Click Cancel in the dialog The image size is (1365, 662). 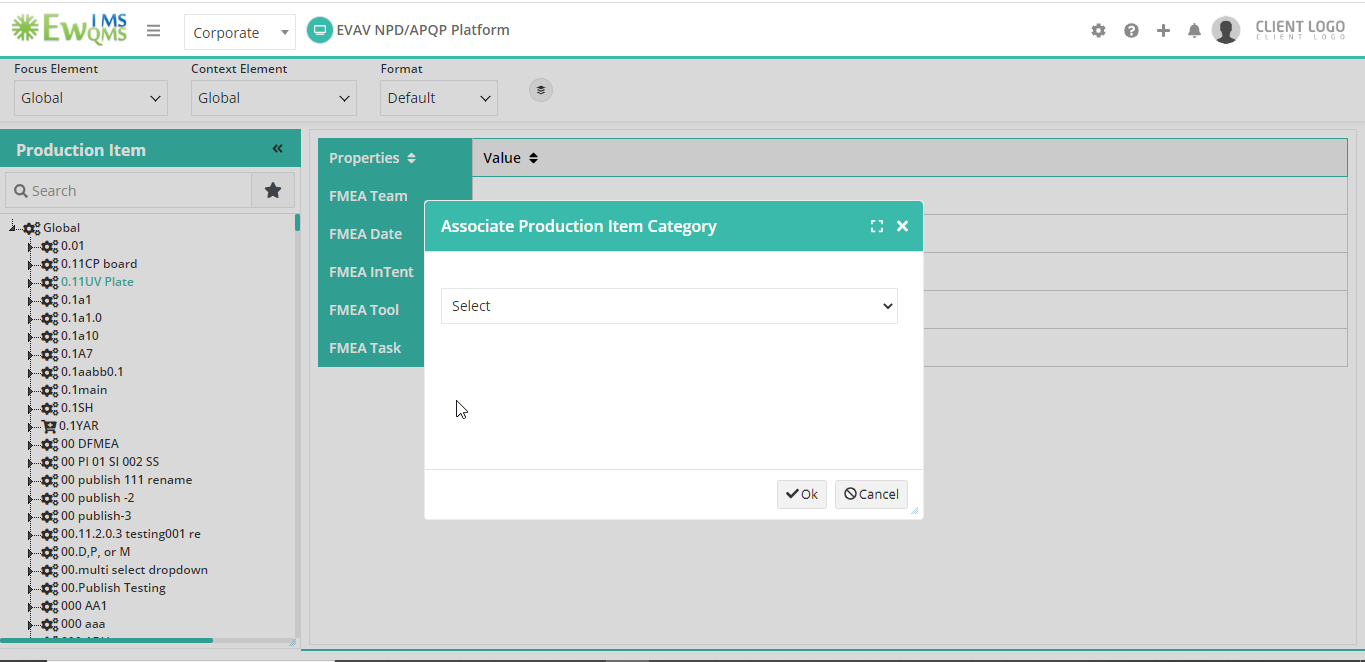871,494
